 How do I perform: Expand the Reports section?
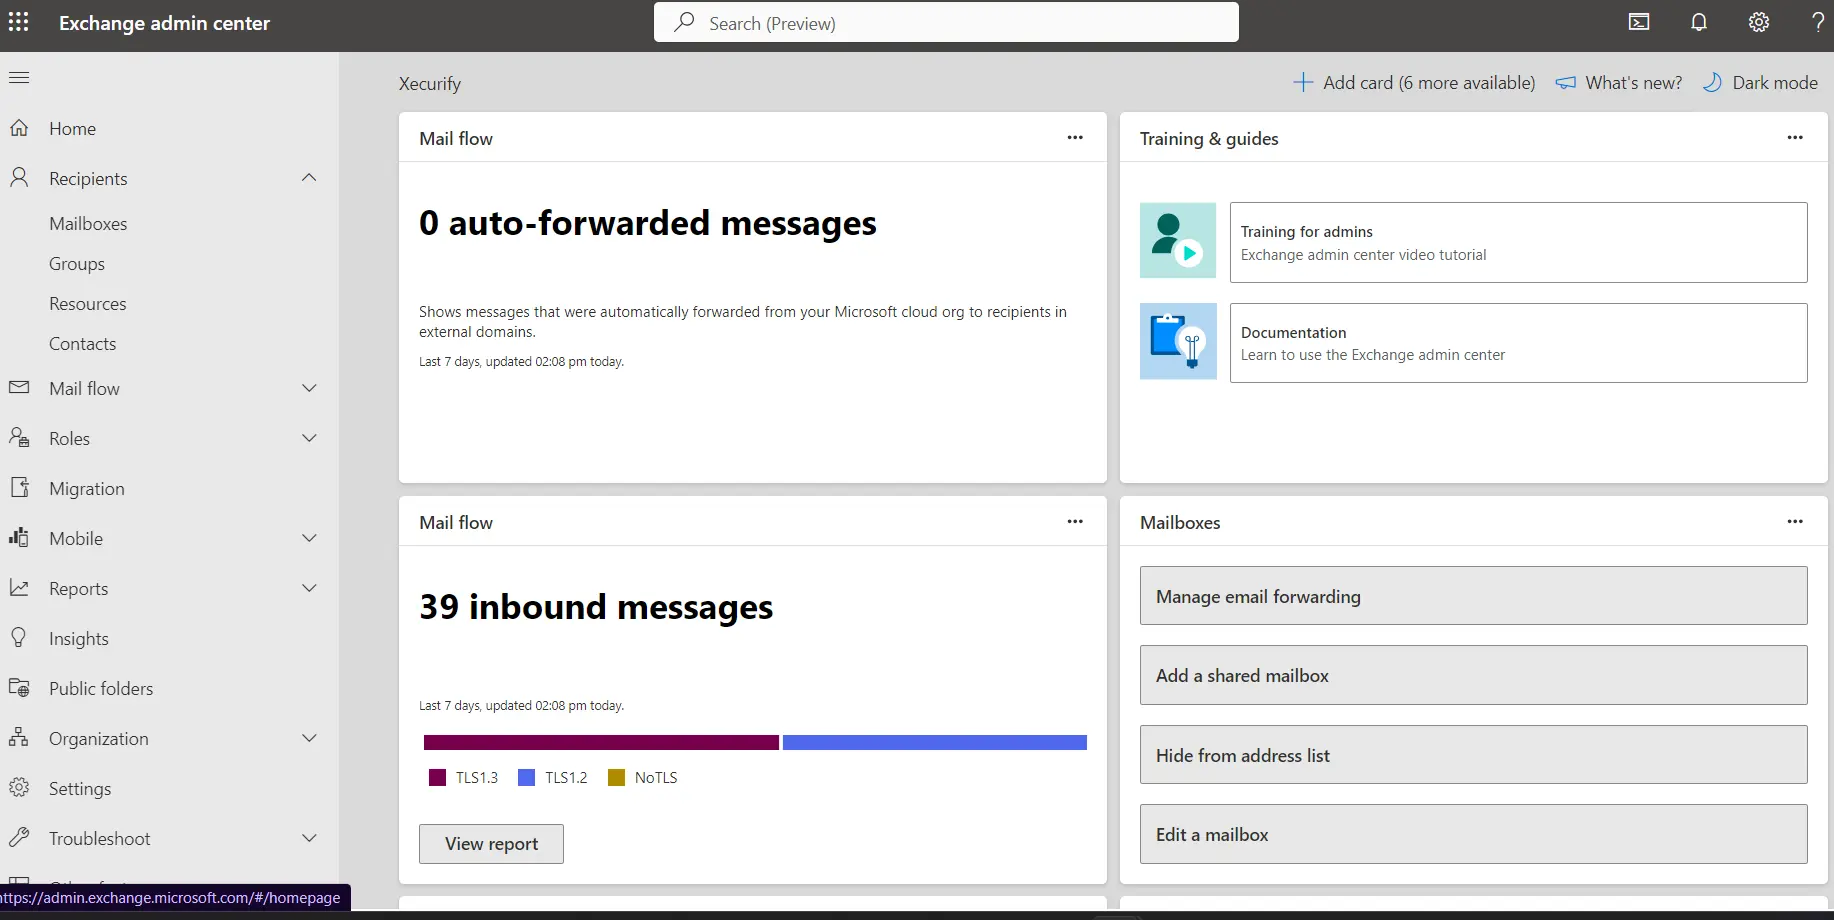pos(309,588)
